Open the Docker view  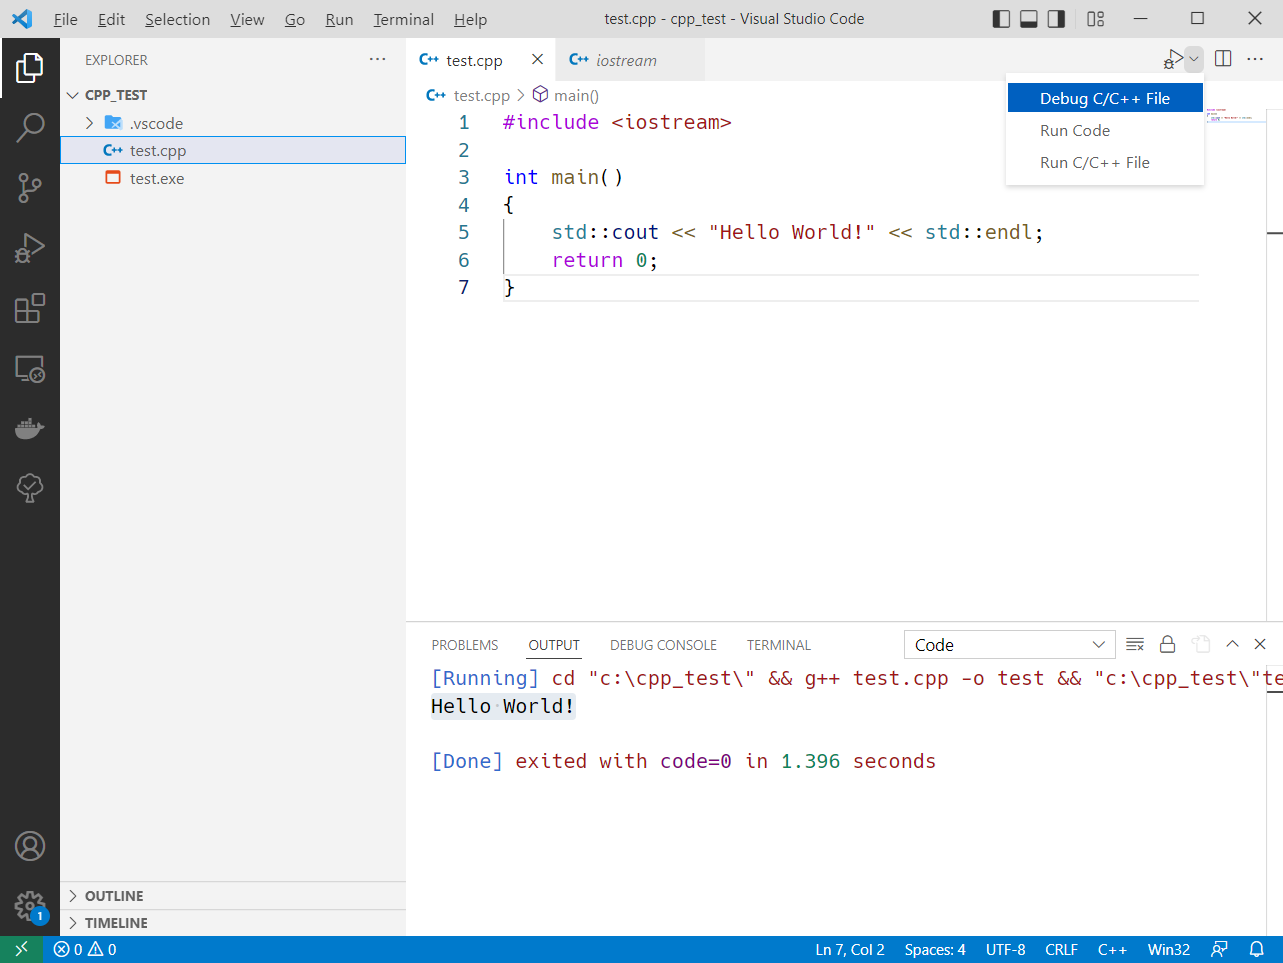pos(30,428)
